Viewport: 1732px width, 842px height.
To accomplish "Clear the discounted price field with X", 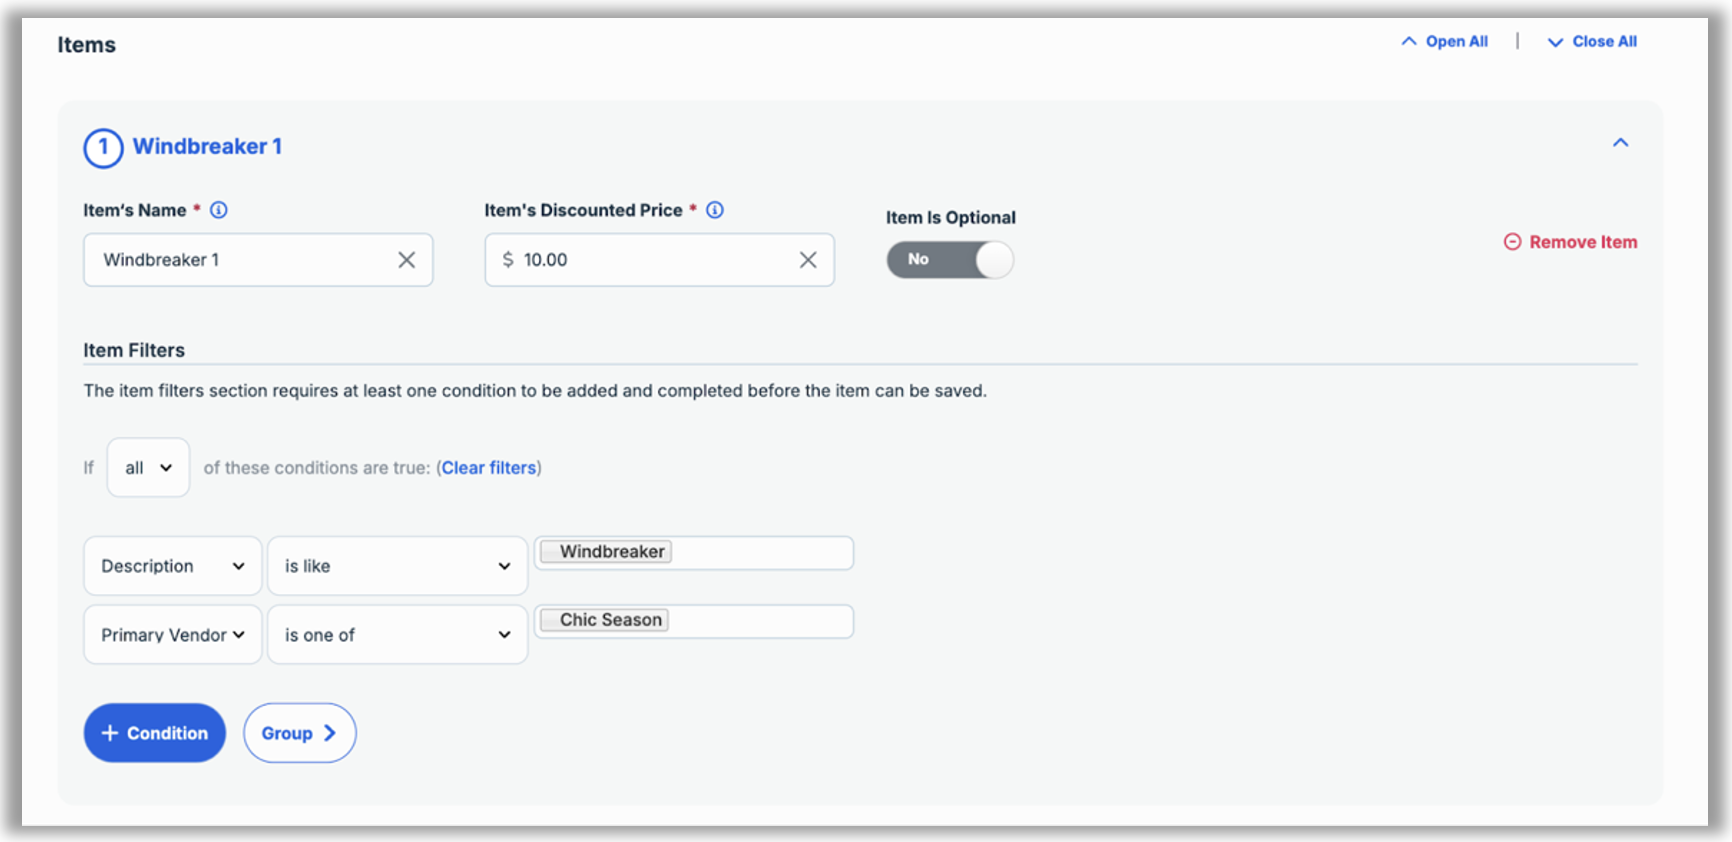I will pos(808,260).
